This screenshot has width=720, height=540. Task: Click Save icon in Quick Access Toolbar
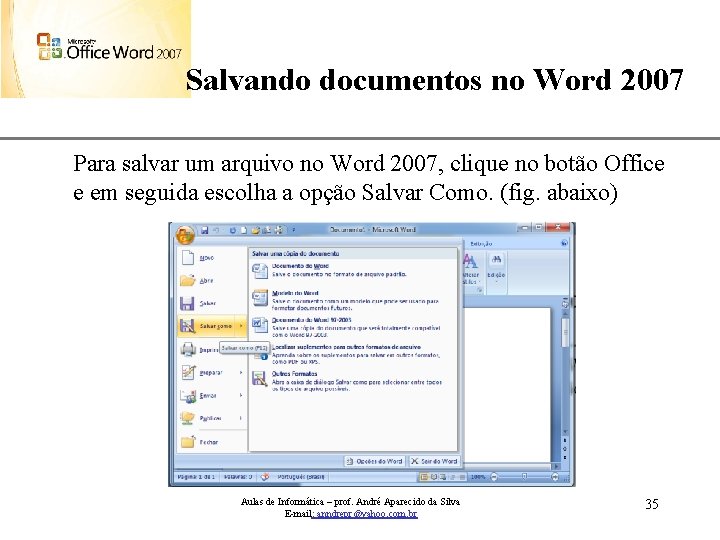[x=205, y=230]
